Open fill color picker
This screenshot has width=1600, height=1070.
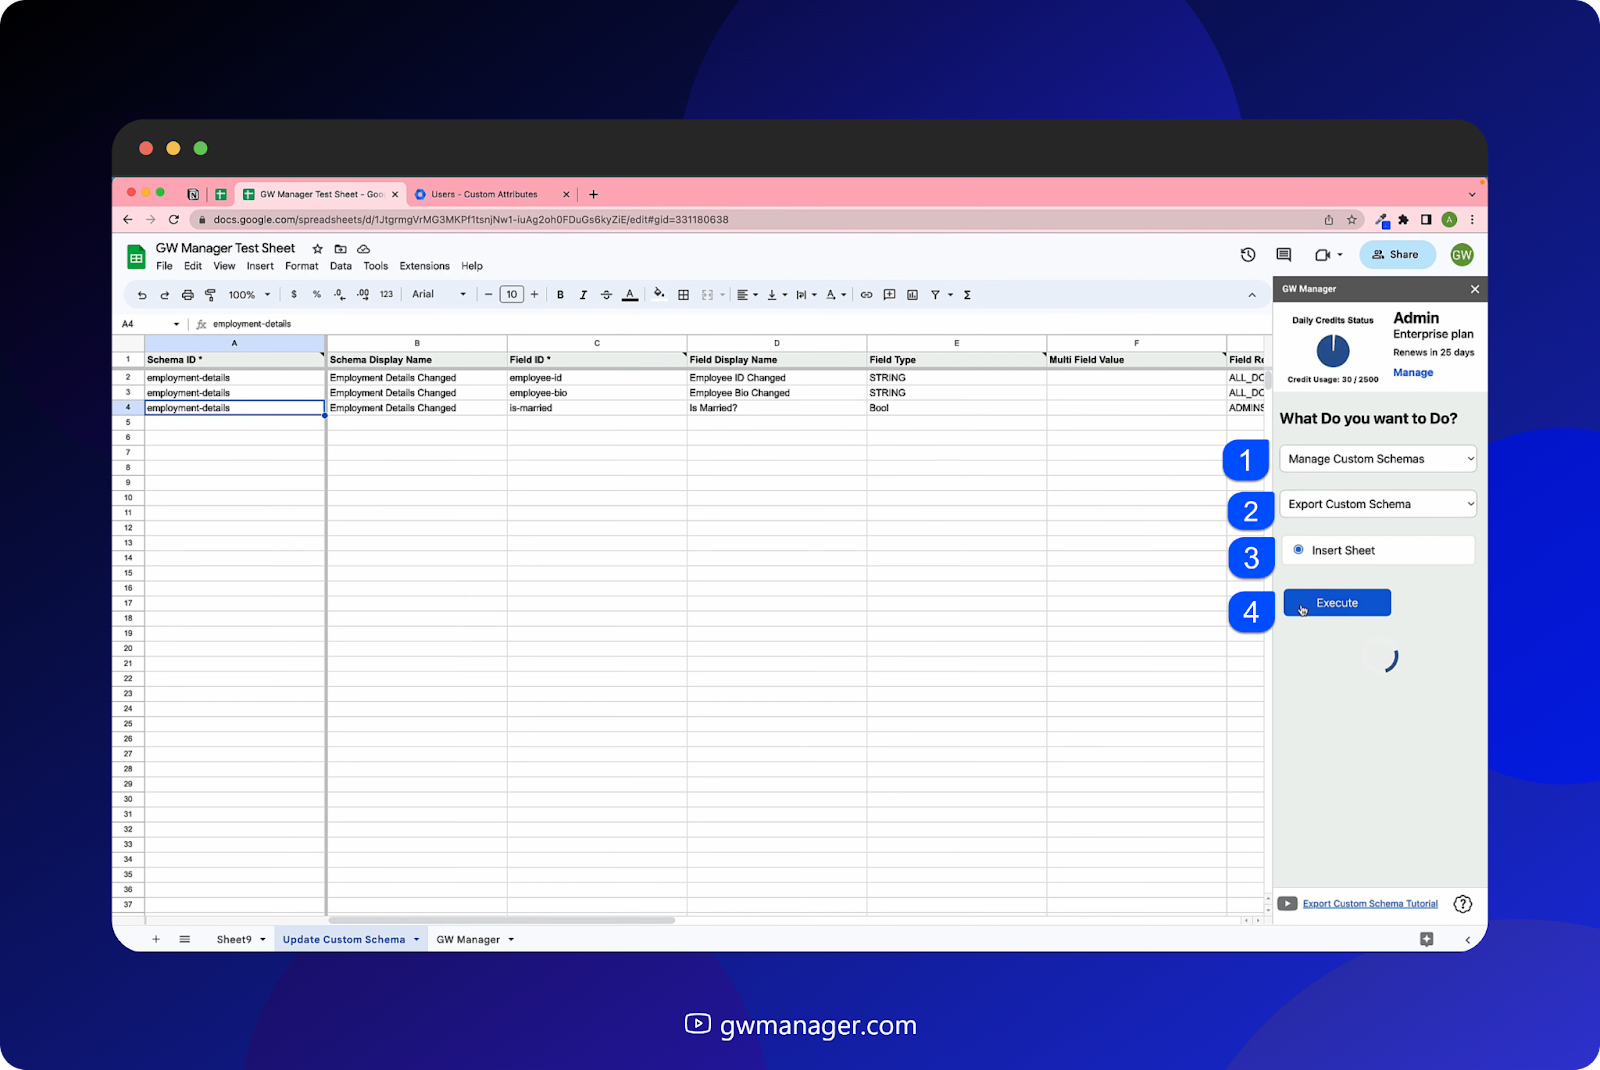coord(659,294)
